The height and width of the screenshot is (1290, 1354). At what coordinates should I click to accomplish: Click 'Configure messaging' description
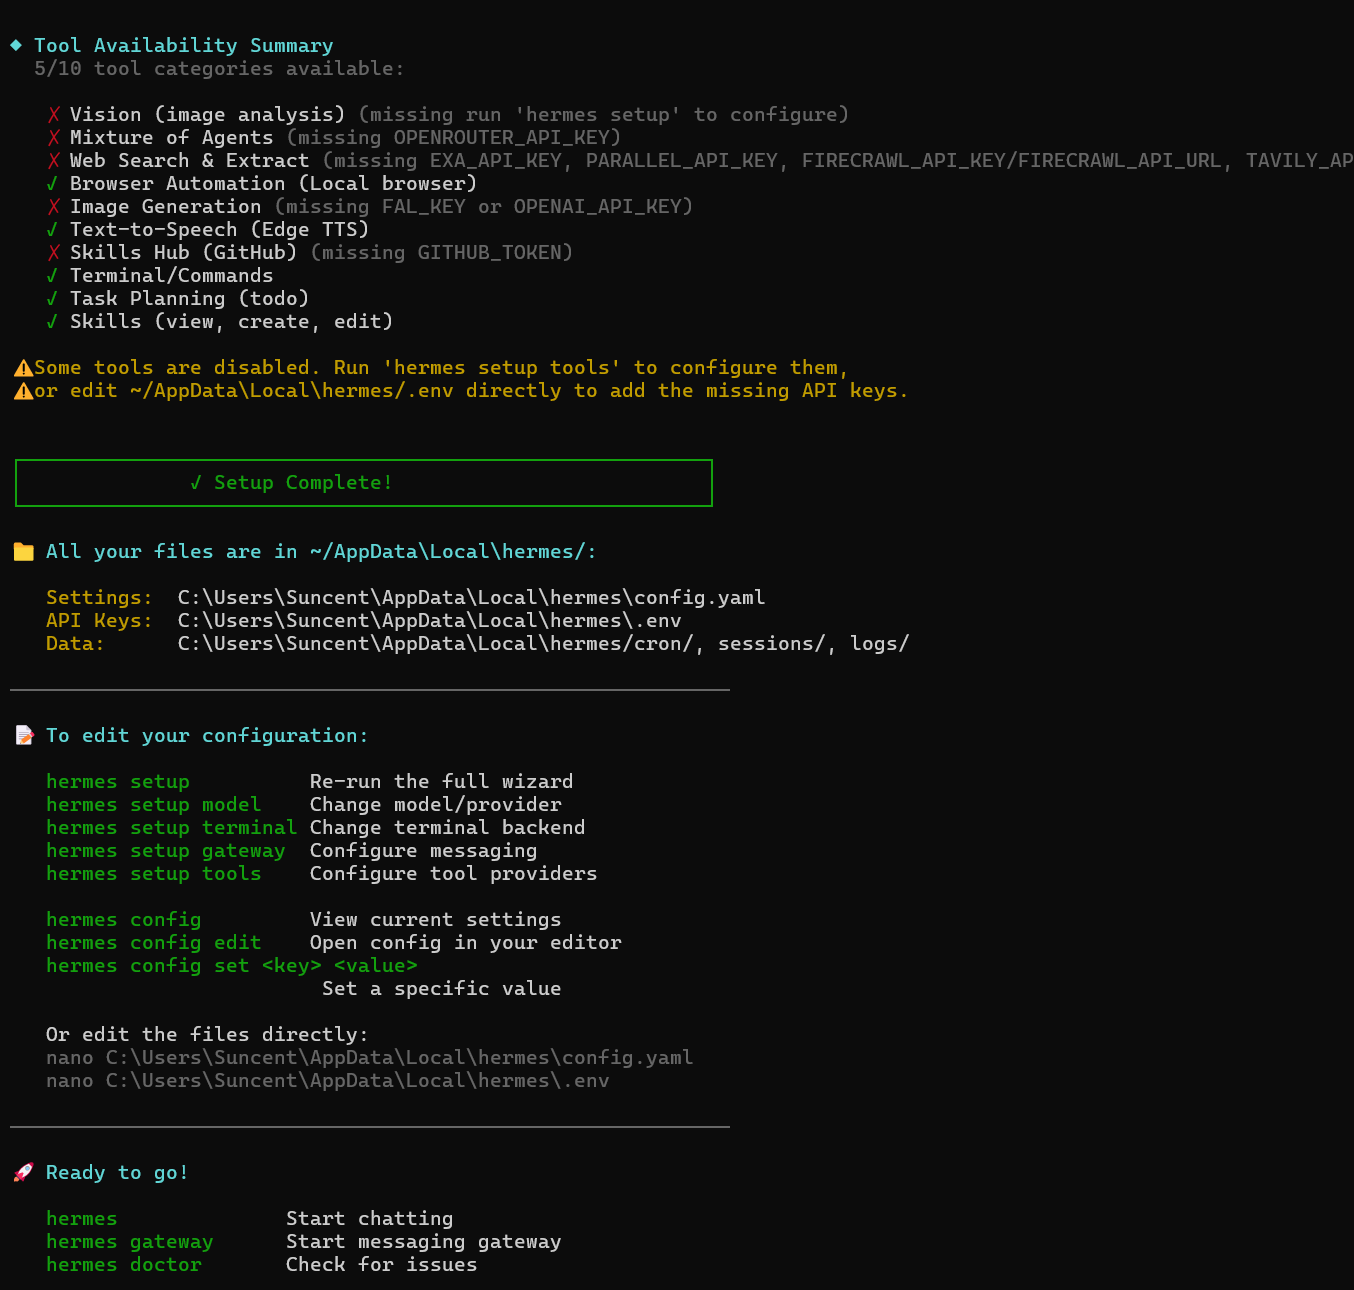423,851
